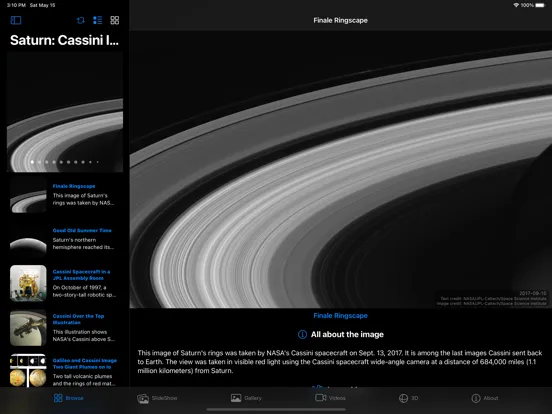Tap the refresh arrows icon
Screen dimensions: 552x414
[x=81, y=20]
